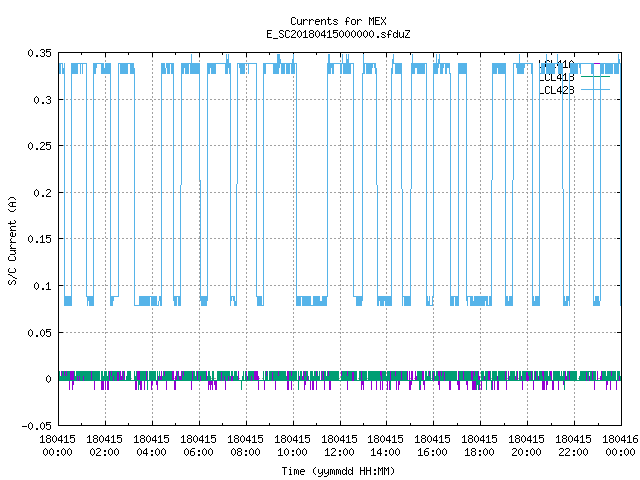Click the plot title "Currents for MEX"

pyautogui.click(x=338, y=21)
